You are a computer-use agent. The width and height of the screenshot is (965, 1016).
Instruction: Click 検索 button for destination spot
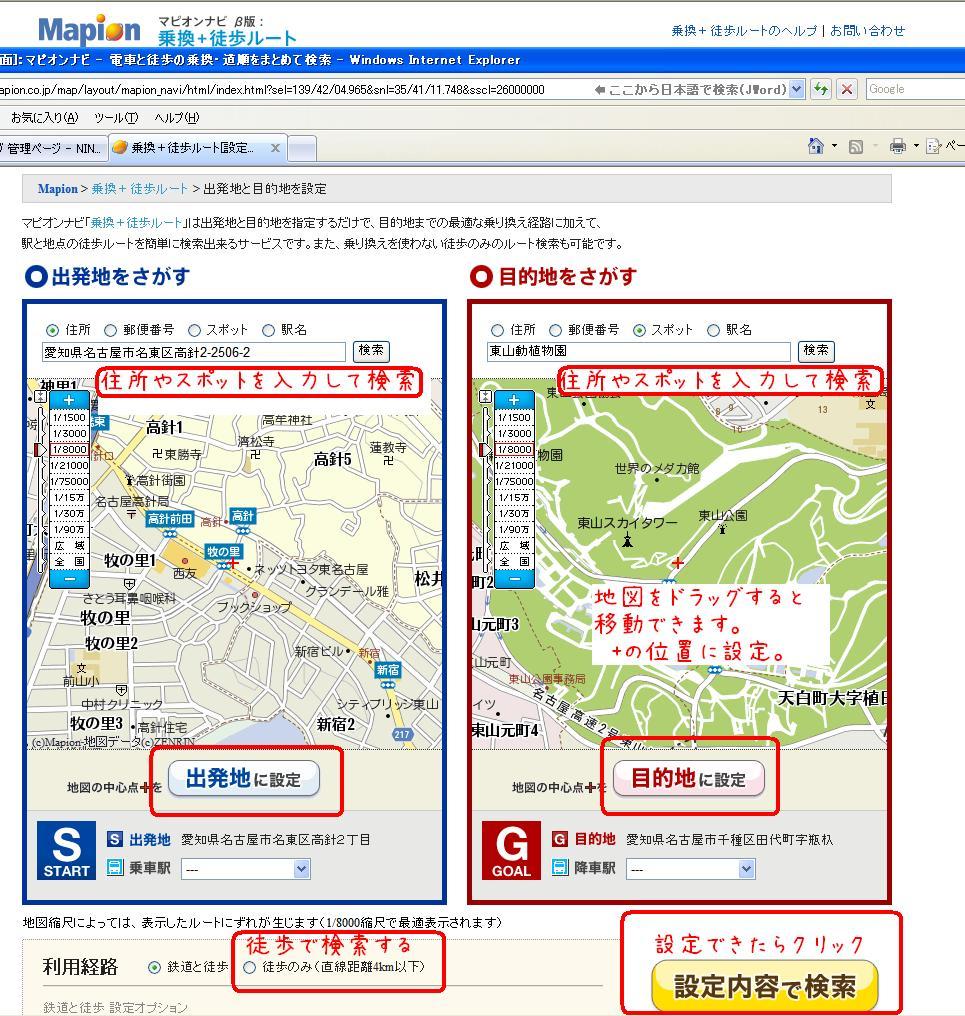click(816, 351)
